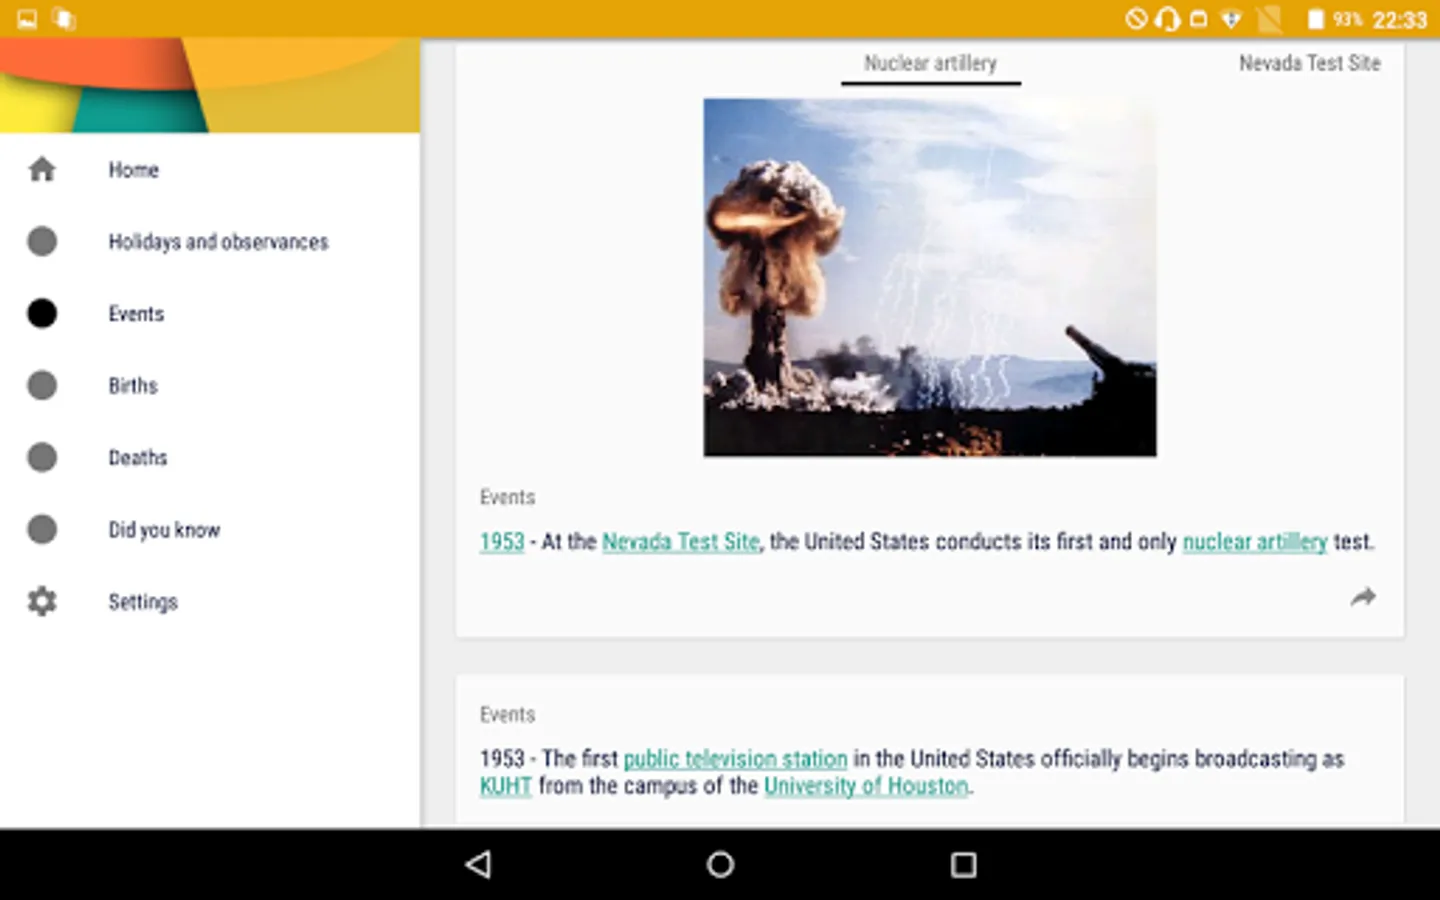Click the Settings gear icon
Viewport: 1440px width, 900px height.
point(42,602)
